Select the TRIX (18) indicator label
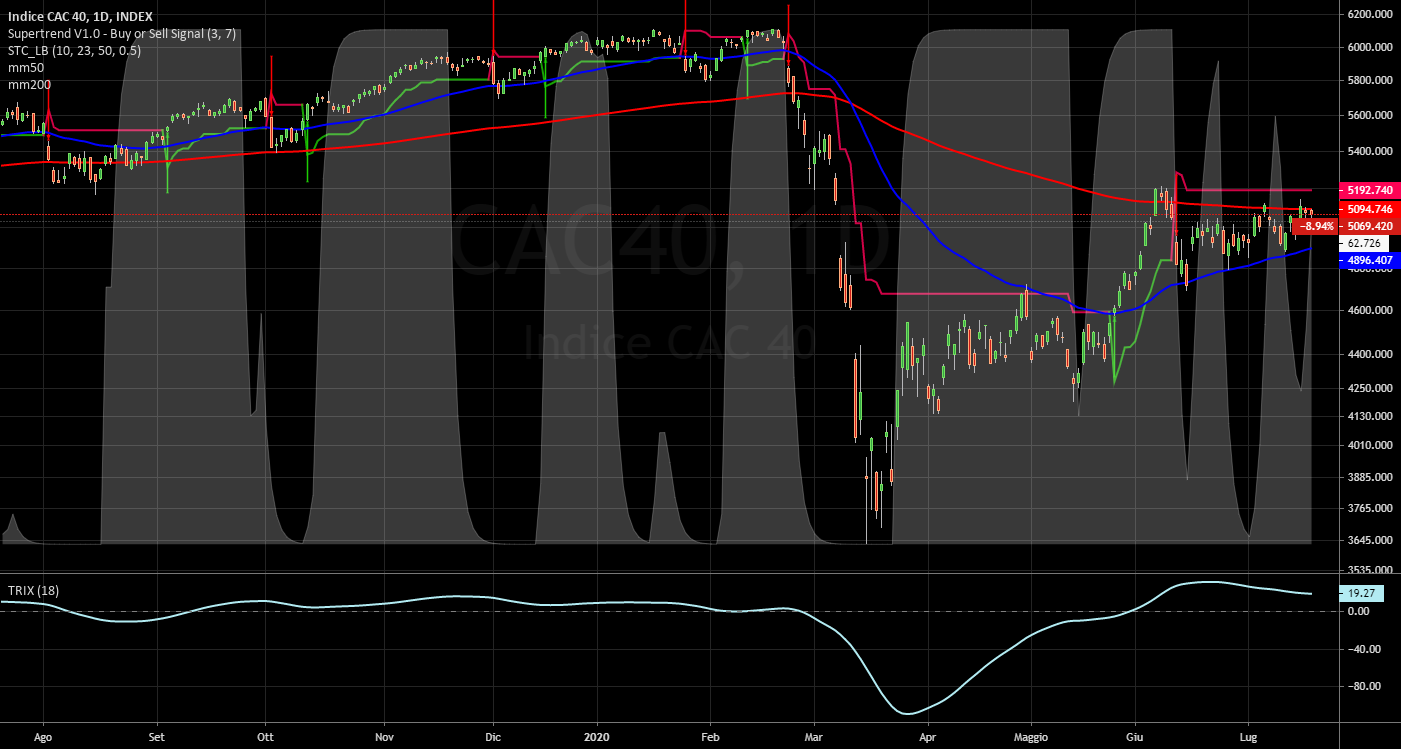Image resolution: width=1401 pixels, height=749 pixels. 33,591
